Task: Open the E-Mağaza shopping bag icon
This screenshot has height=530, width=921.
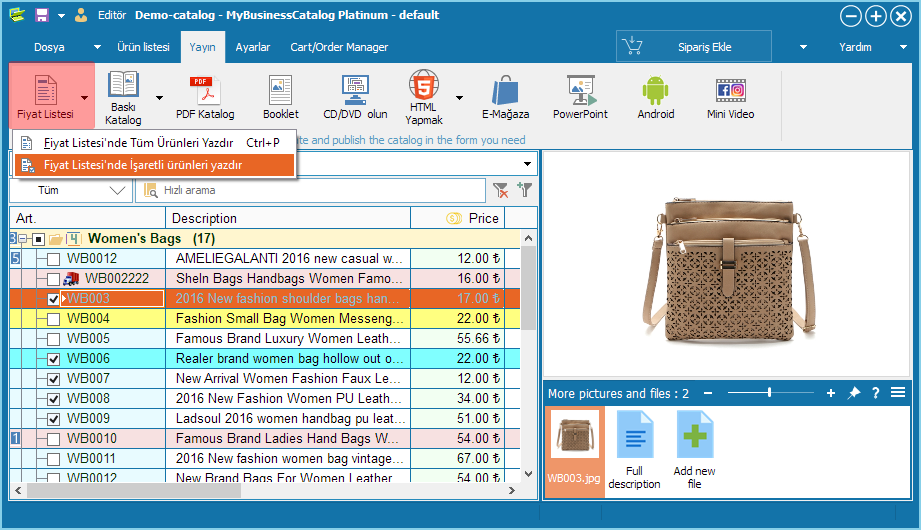Action: click(x=505, y=98)
